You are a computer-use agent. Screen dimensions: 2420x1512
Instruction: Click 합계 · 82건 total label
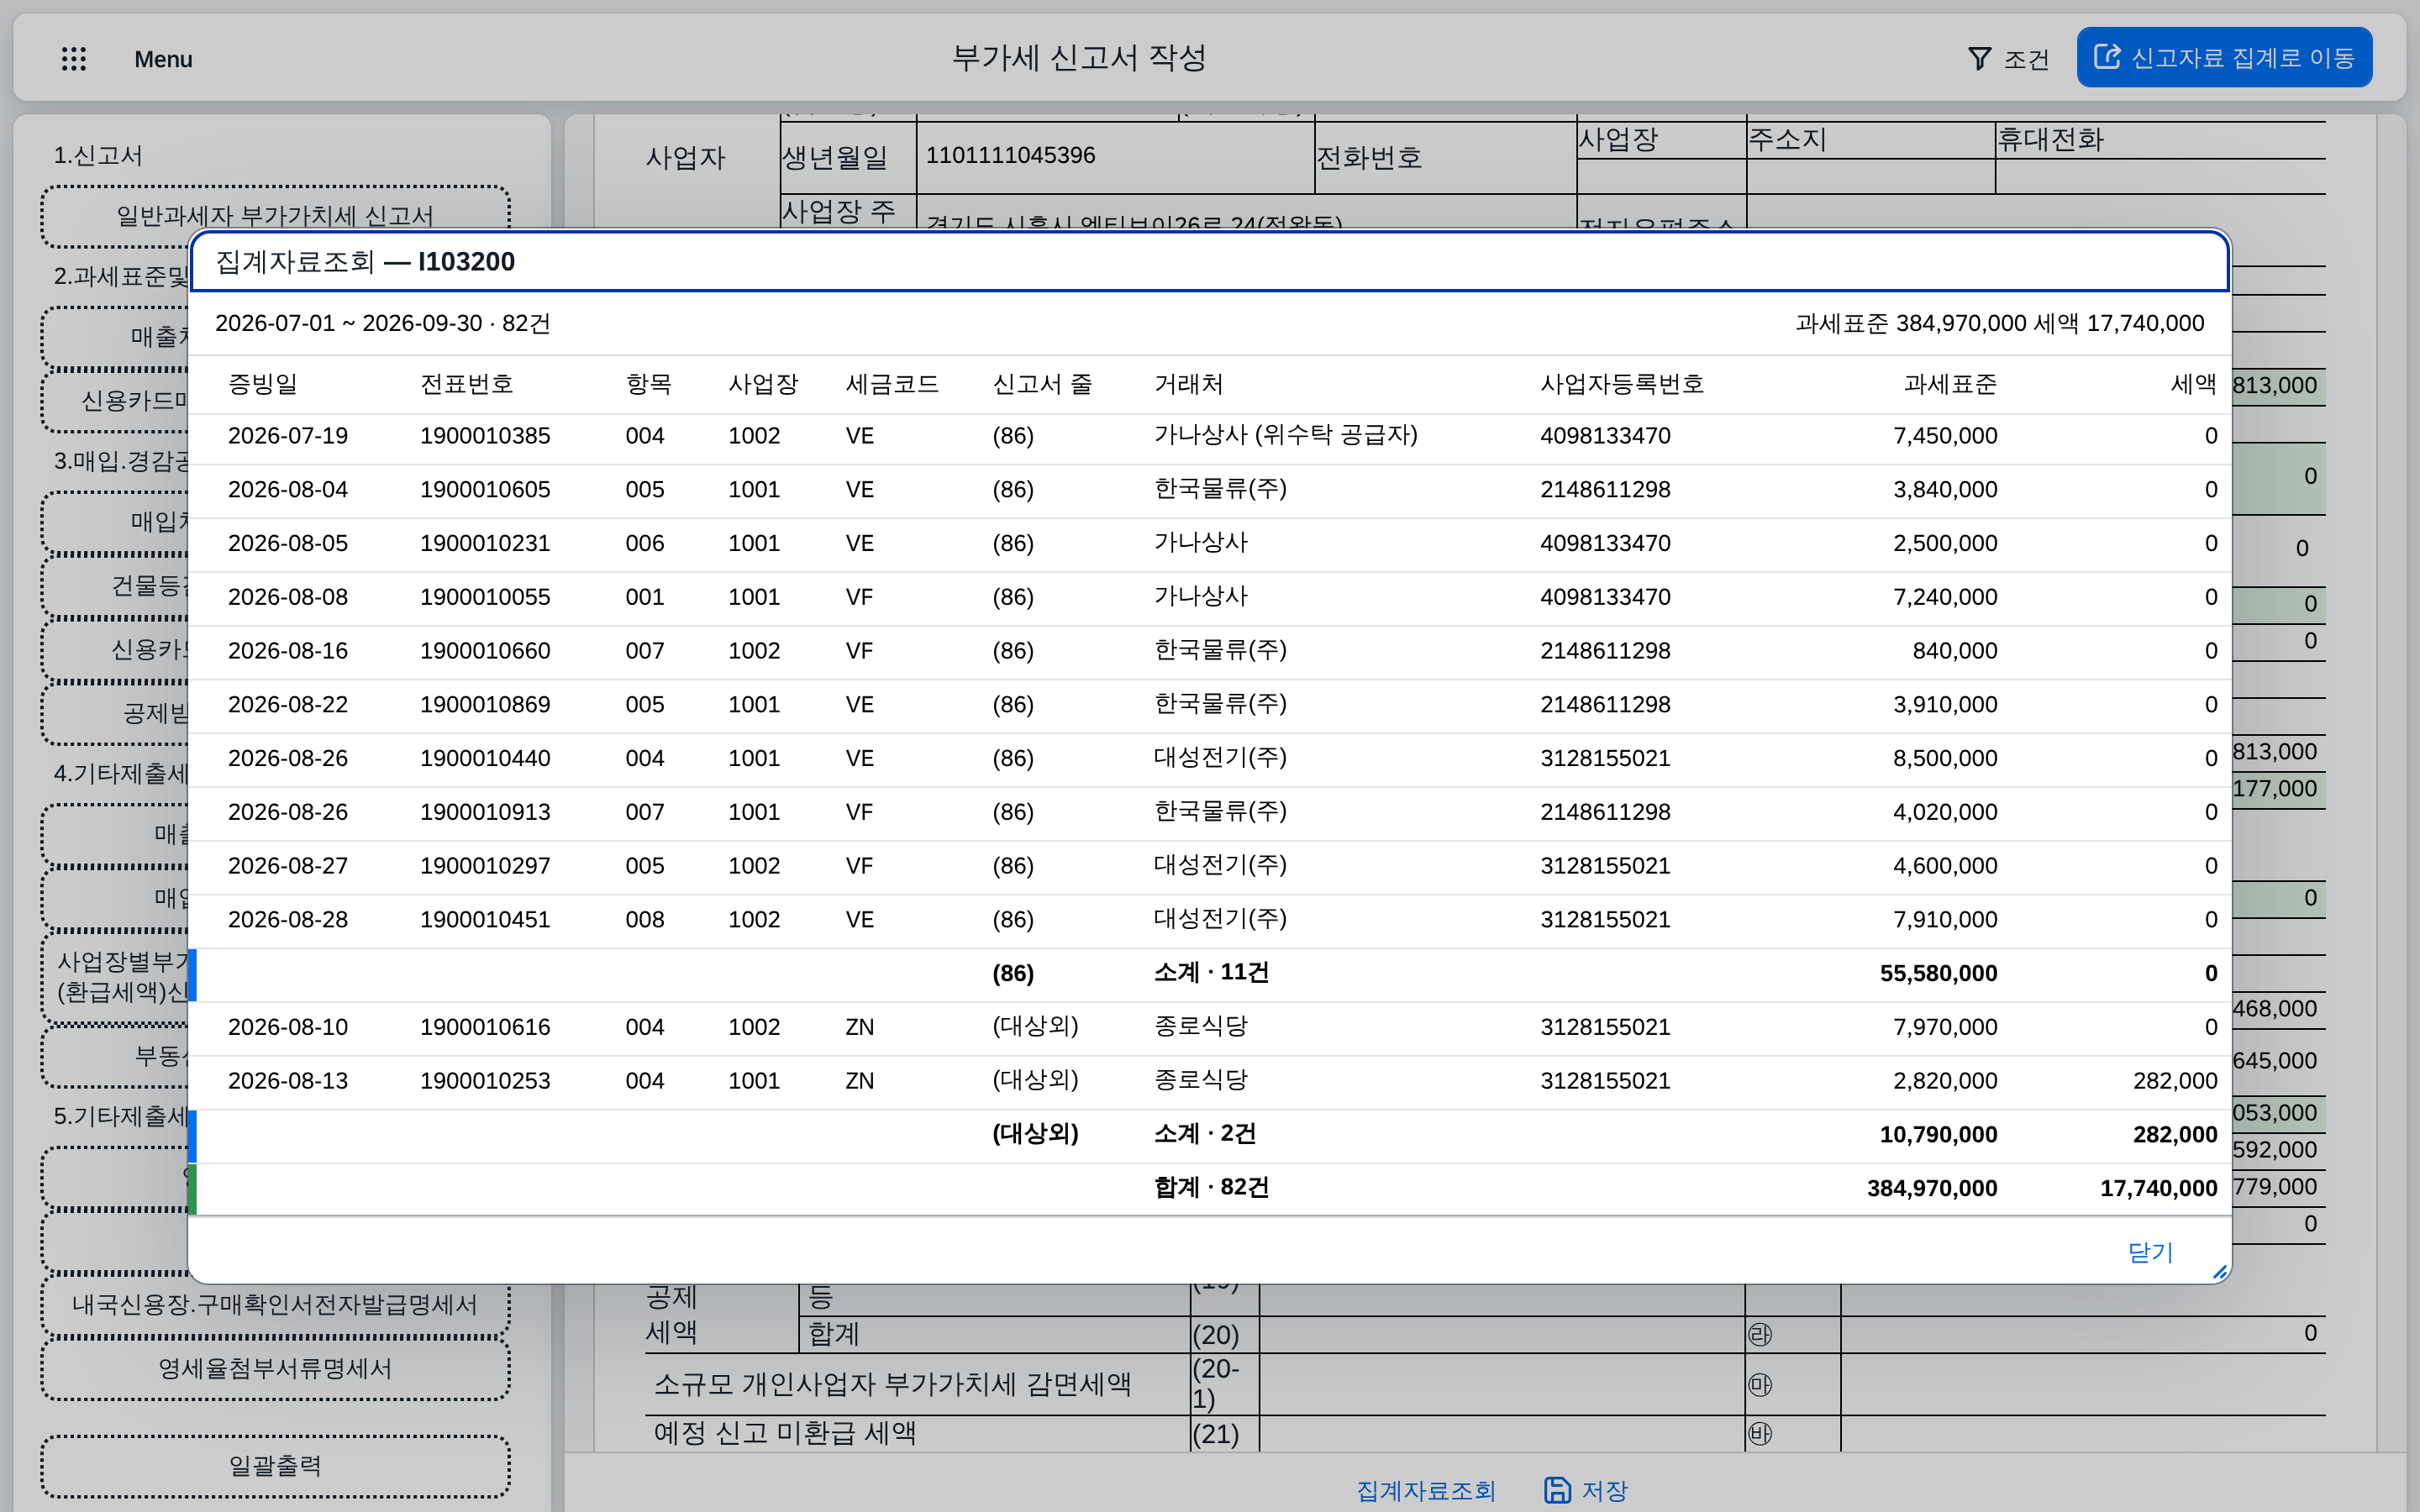[1211, 1188]
